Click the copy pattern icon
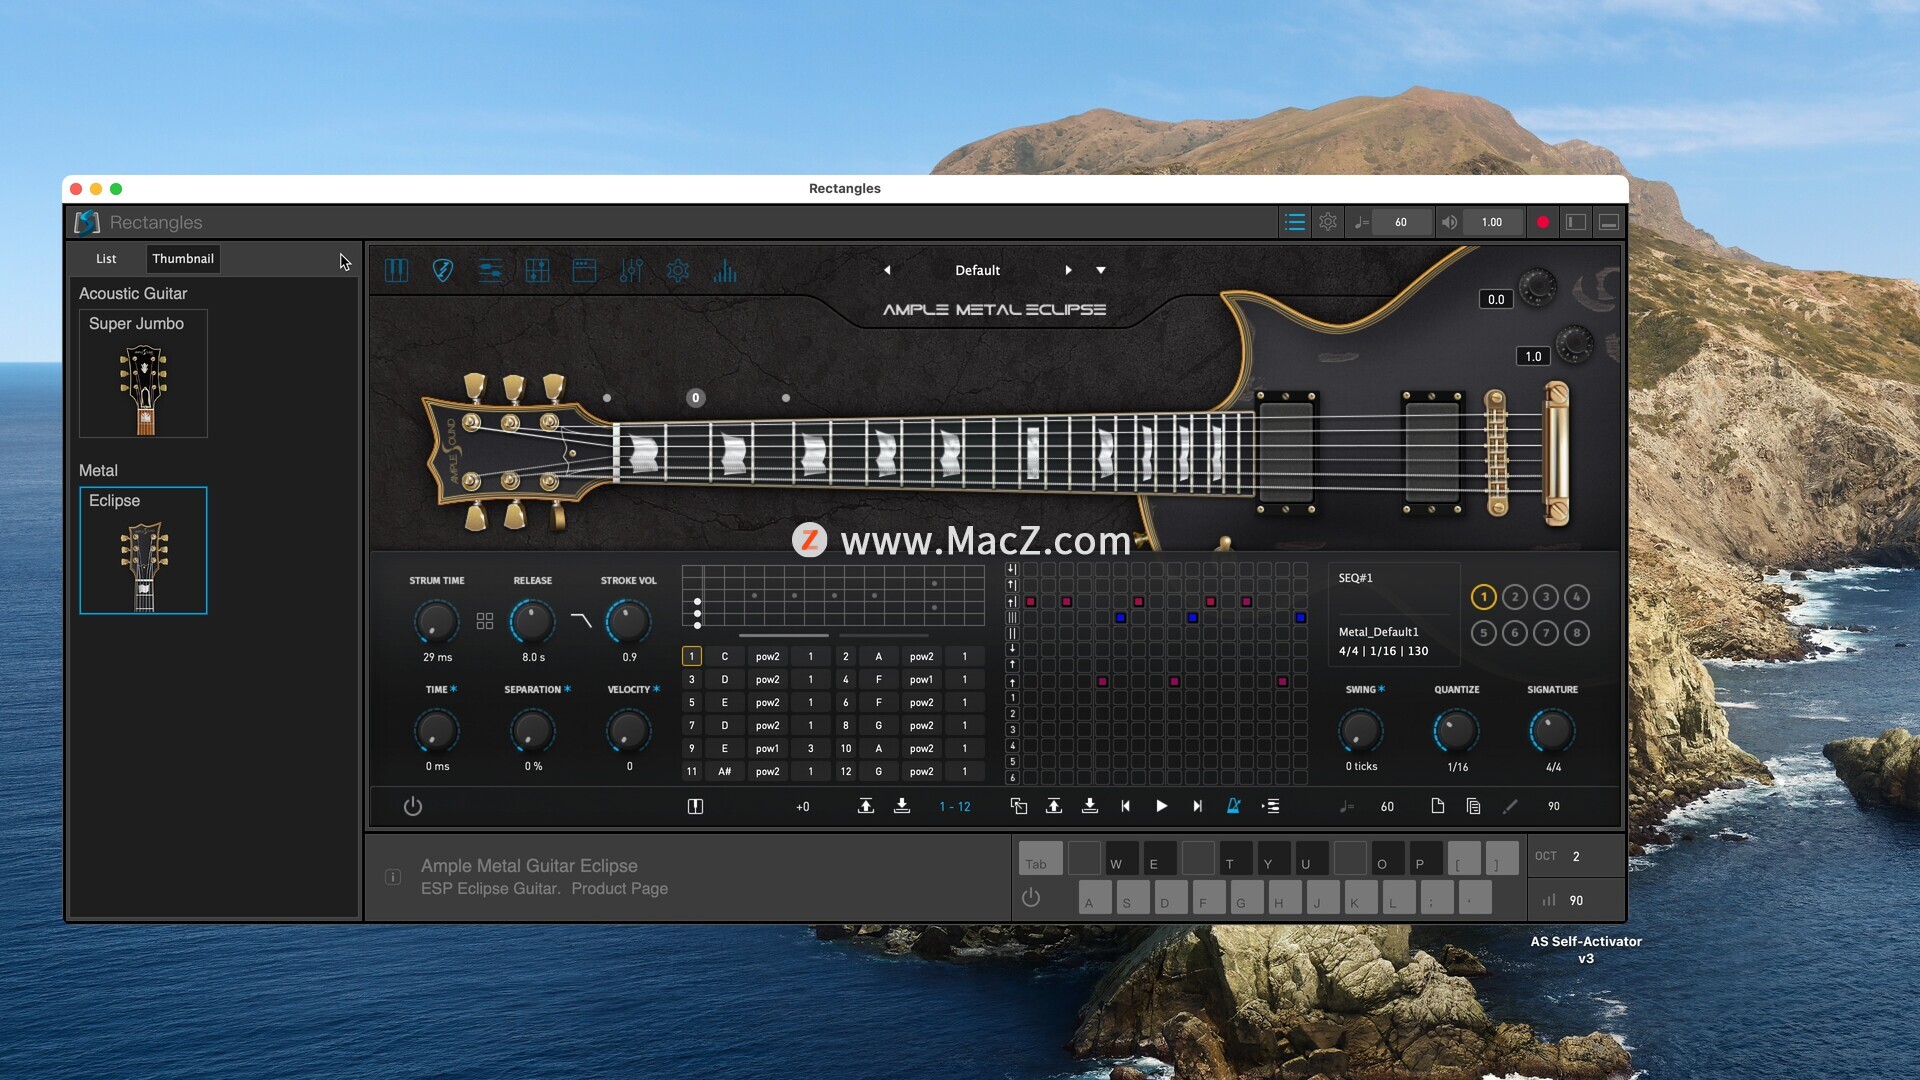The image size is (1920, 1080). [x=1019, y=806]
